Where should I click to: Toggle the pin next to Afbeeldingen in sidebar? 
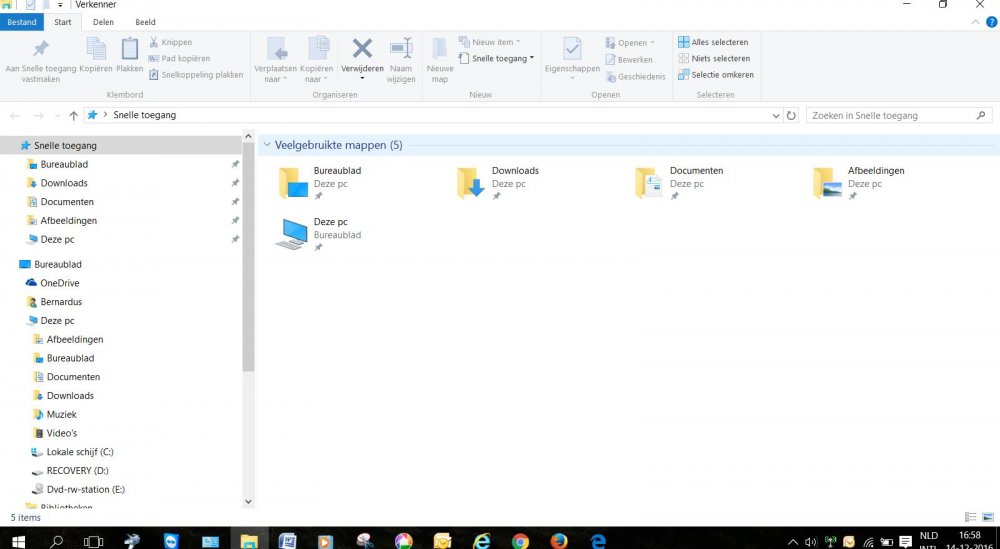[x=235, y=221]
